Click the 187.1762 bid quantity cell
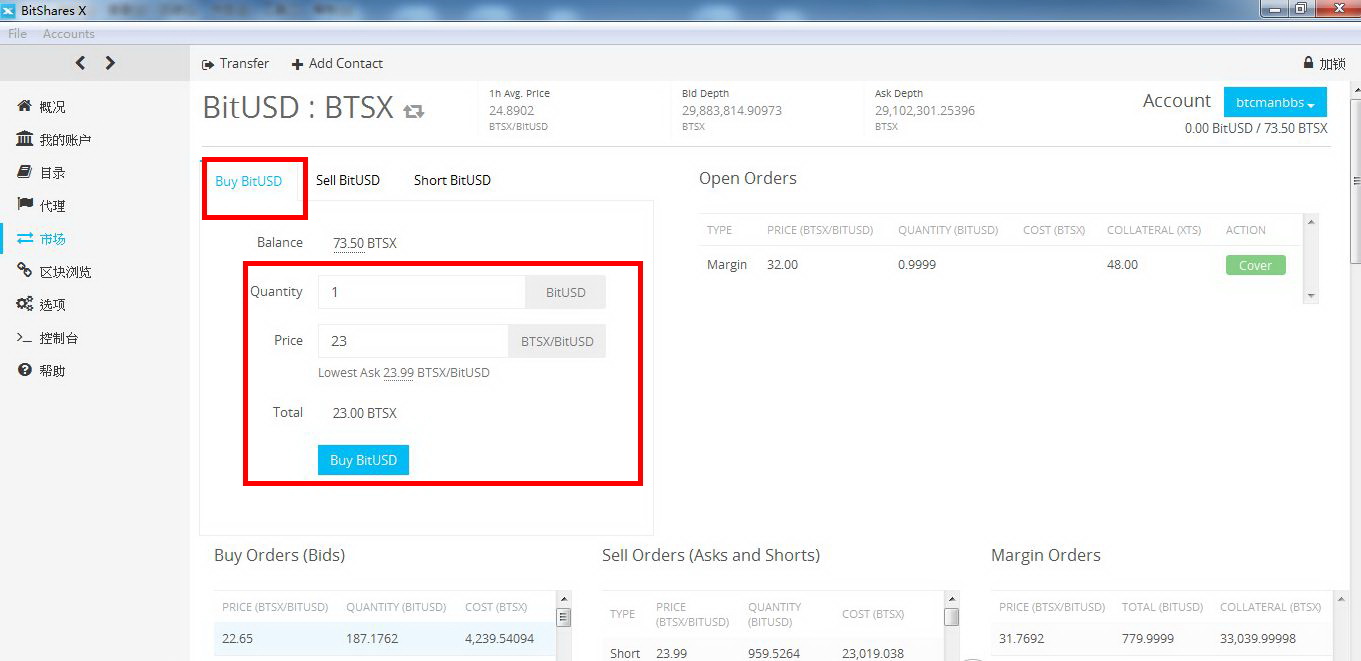This screenshot has height=661, width=1361. pos(374,639)
